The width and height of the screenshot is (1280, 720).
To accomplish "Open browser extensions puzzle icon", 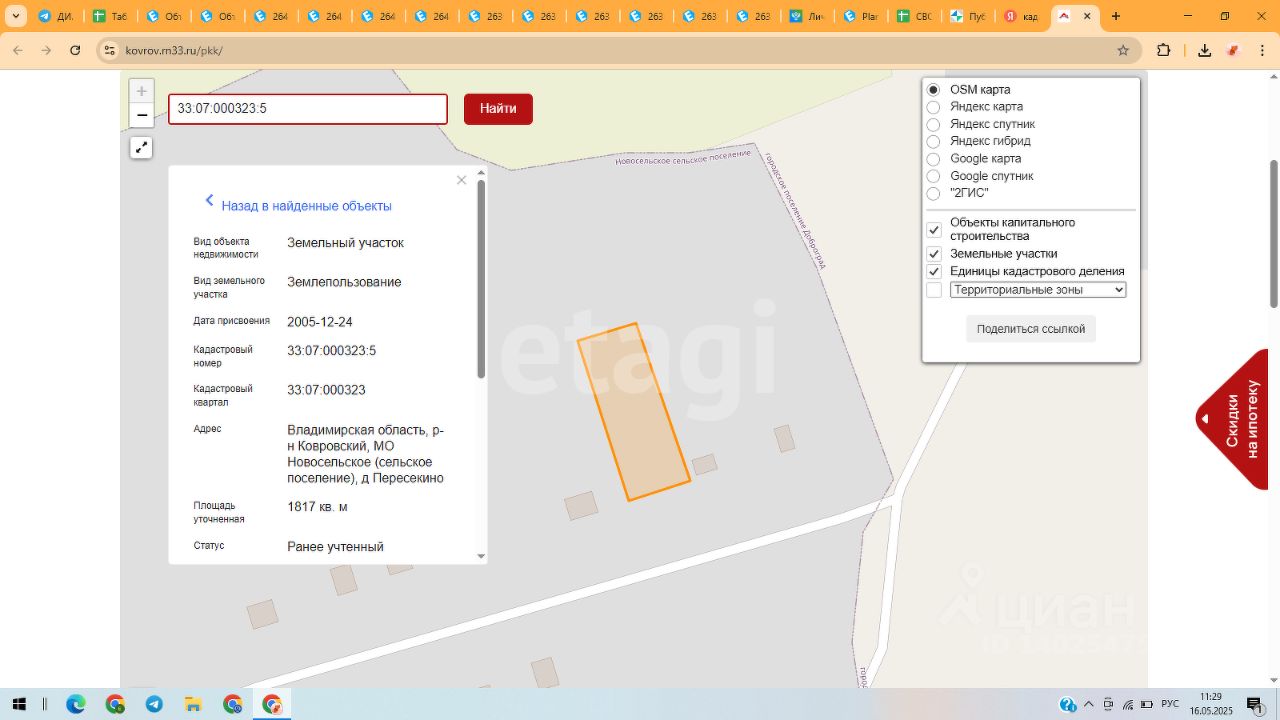I will pyautogui.click(x=1163, y=50).
